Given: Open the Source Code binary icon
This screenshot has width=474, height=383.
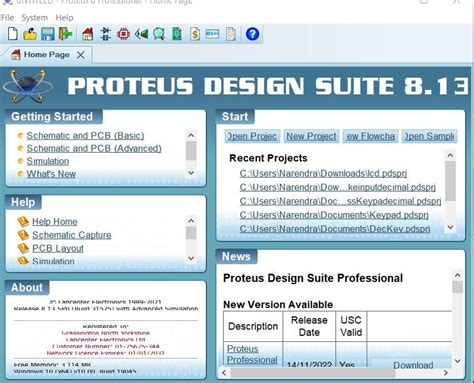Looking at the screenshot, I should 212,34.
